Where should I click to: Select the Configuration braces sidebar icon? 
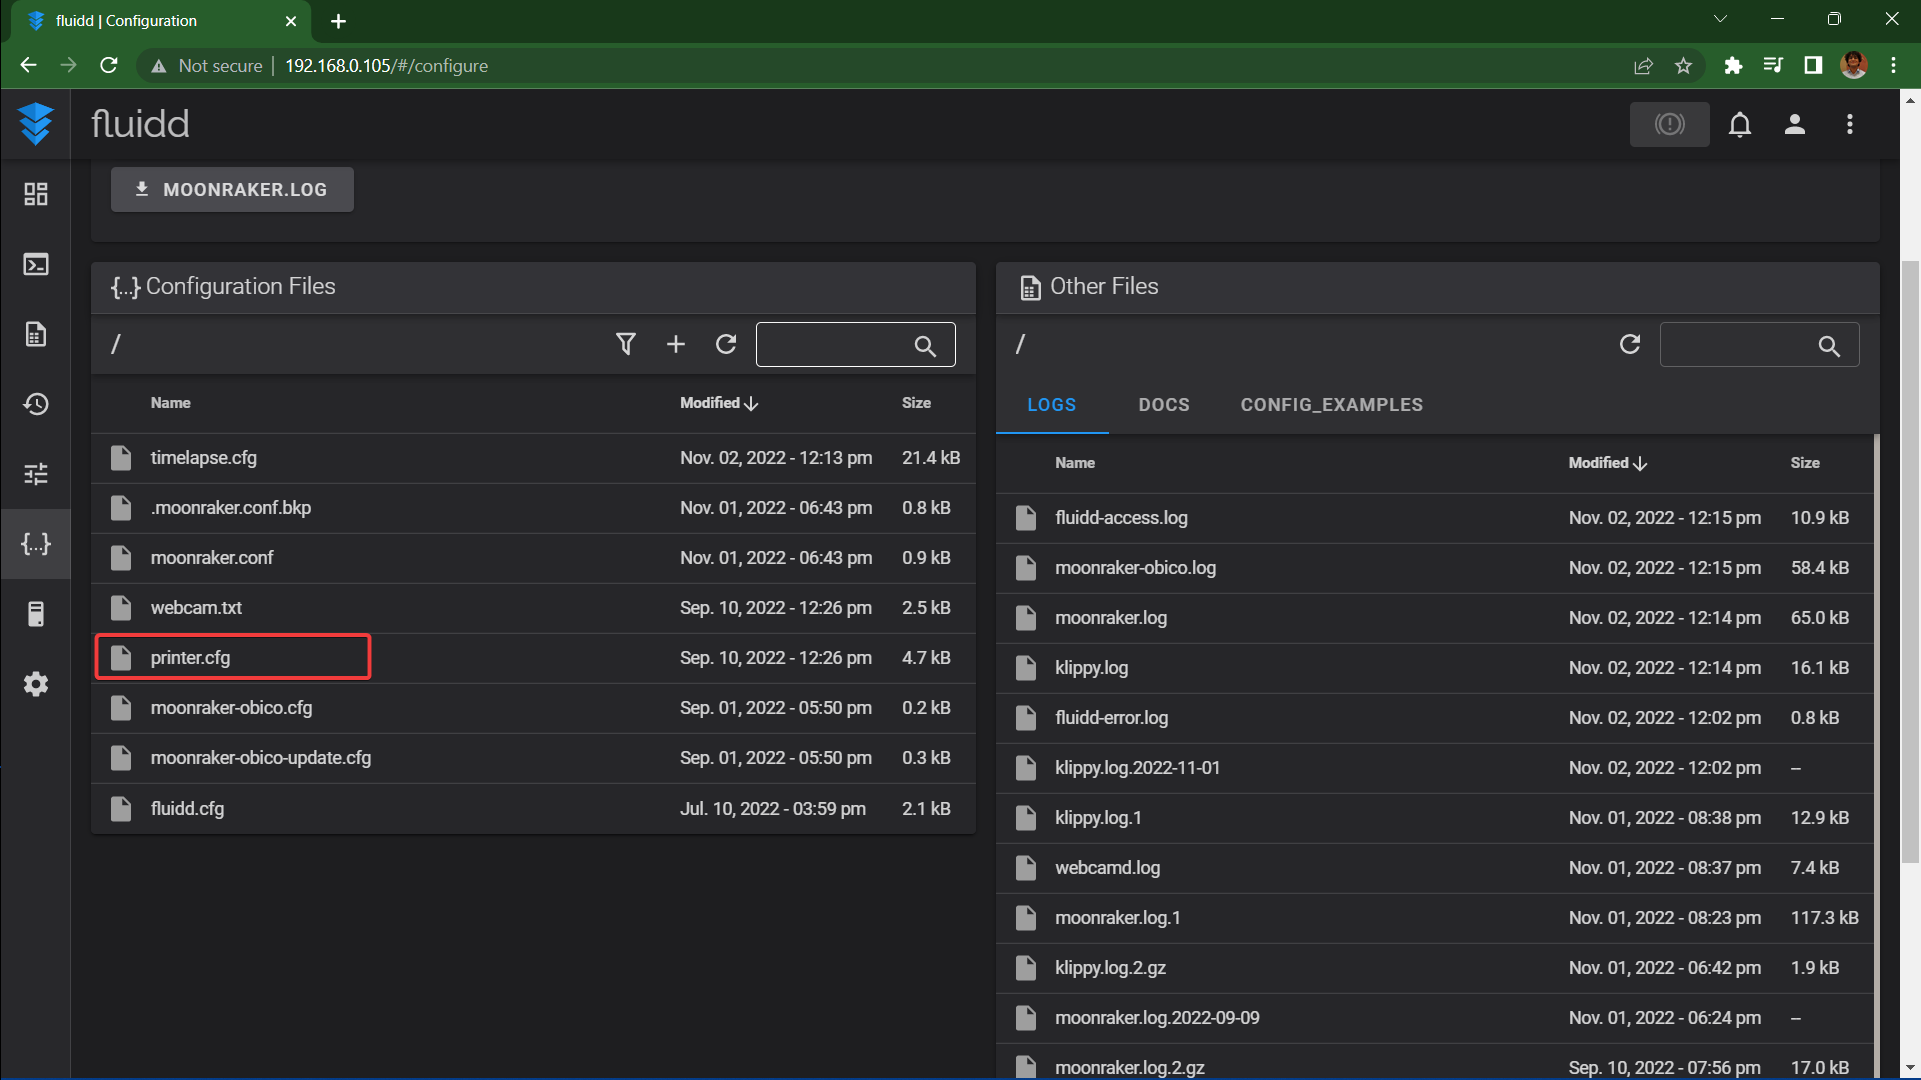(x=36, y=544)
